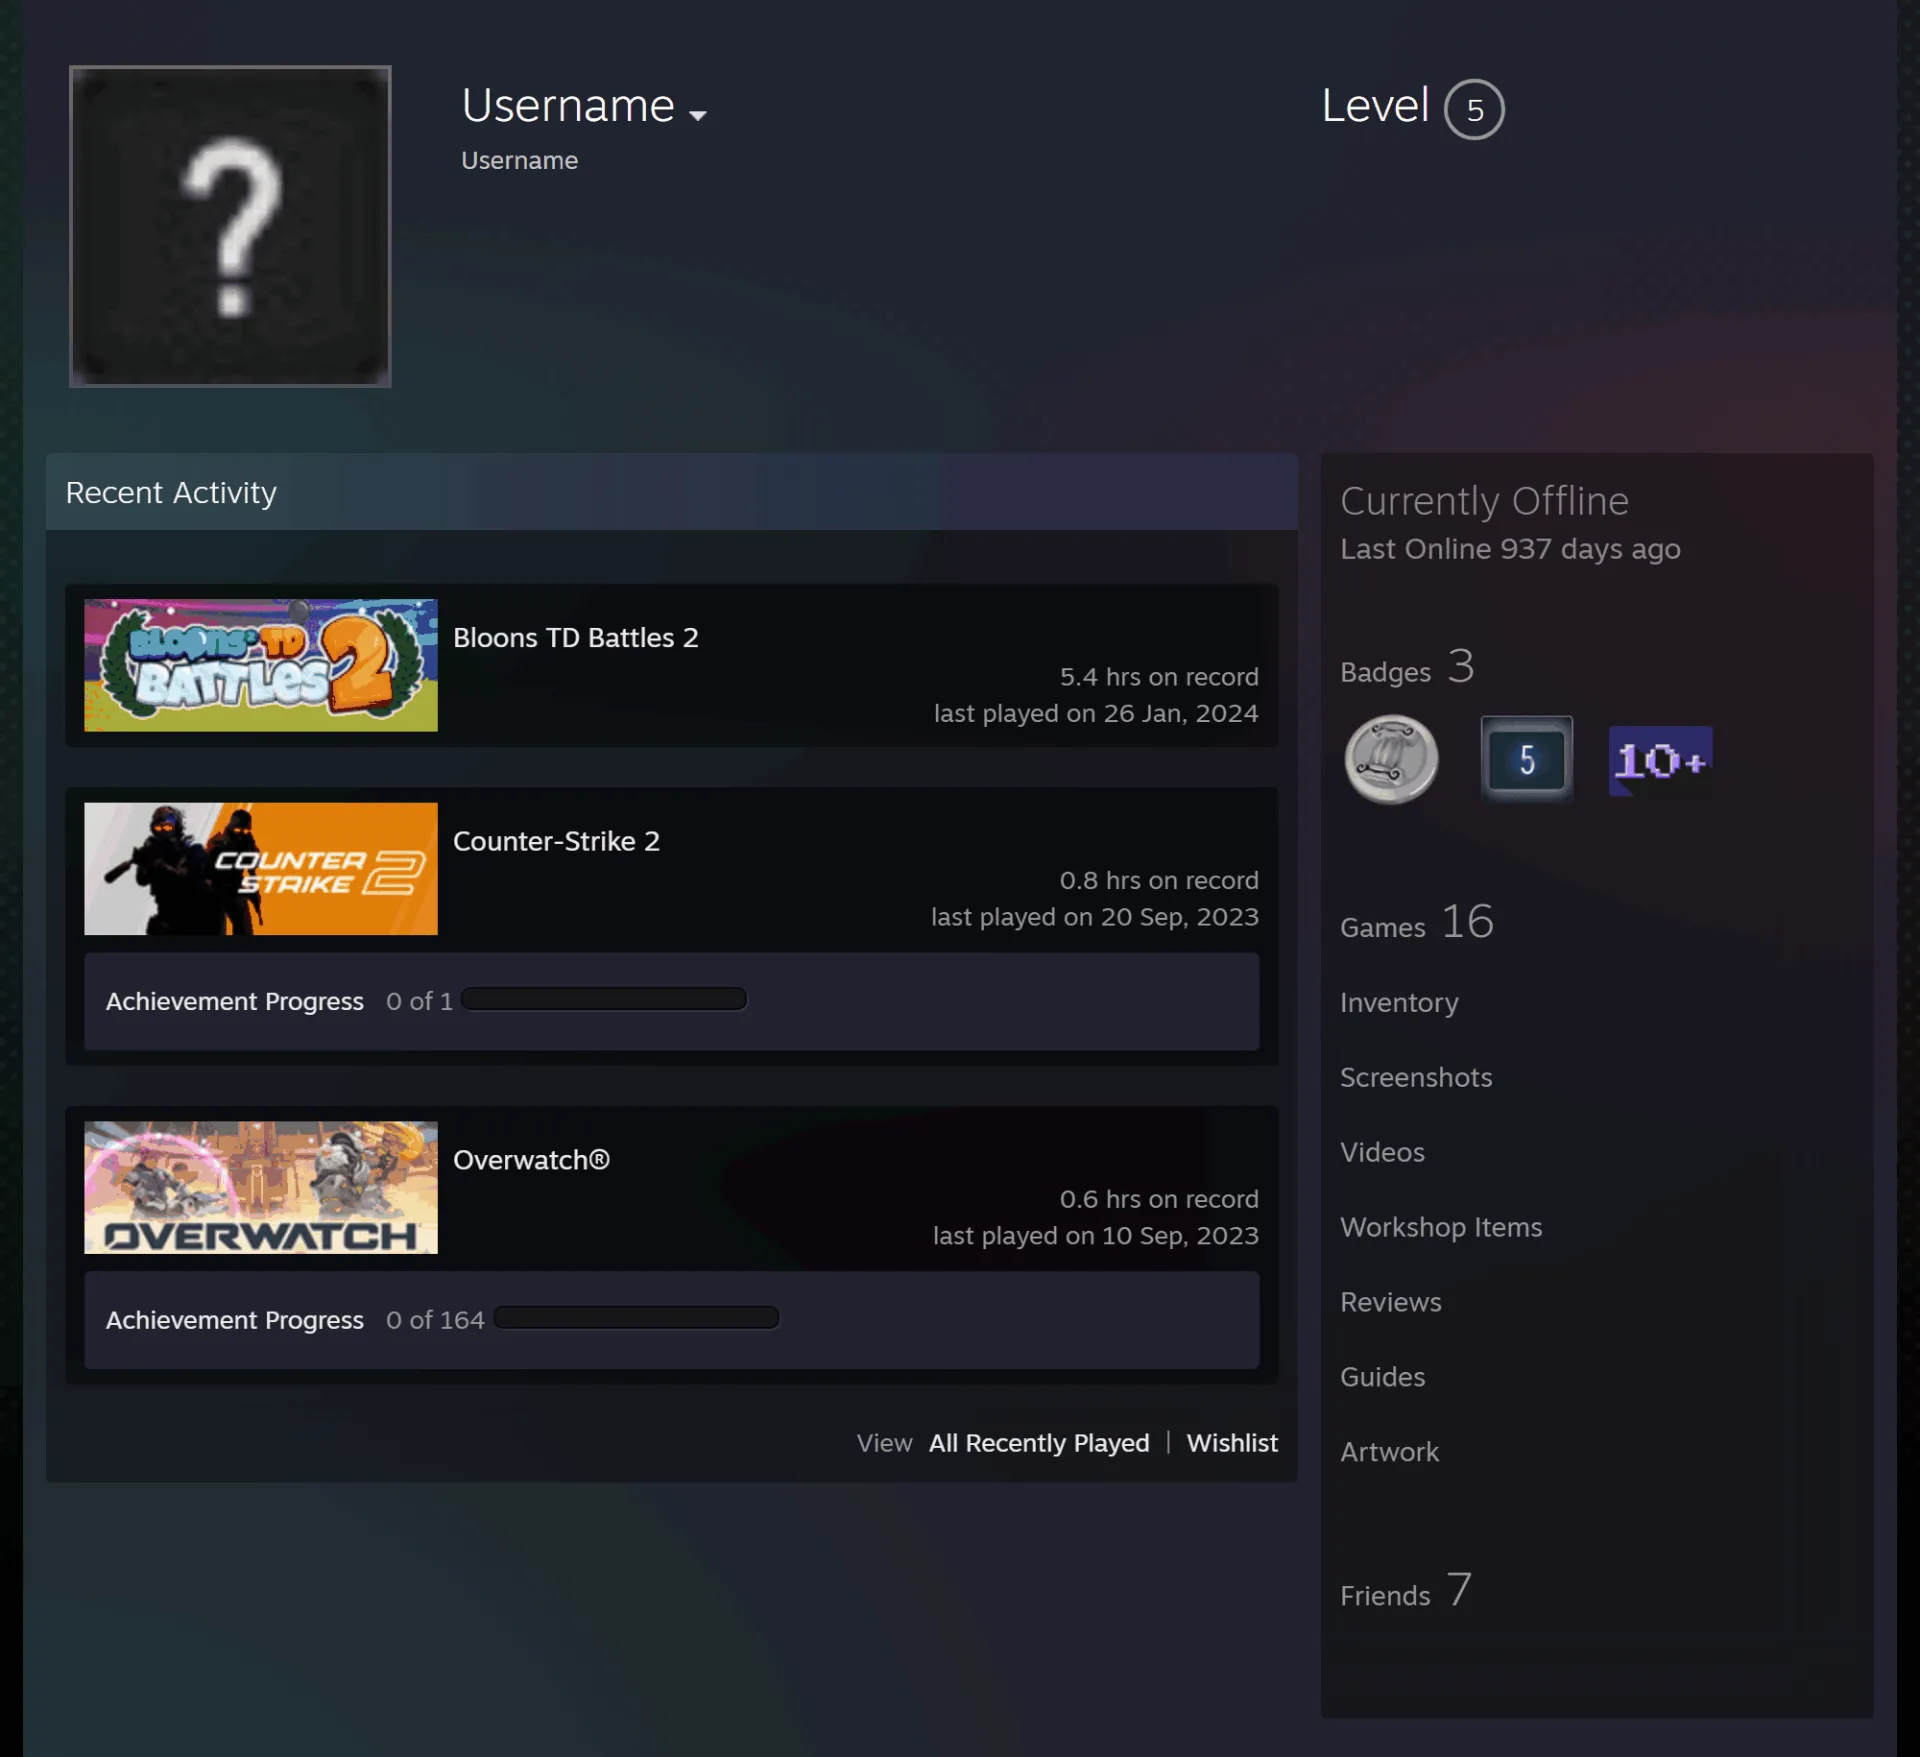Click the level 5 circle icon
Image resolution: width=1920 pixels, height=1757 pixels.
[x=1474, y=109]
